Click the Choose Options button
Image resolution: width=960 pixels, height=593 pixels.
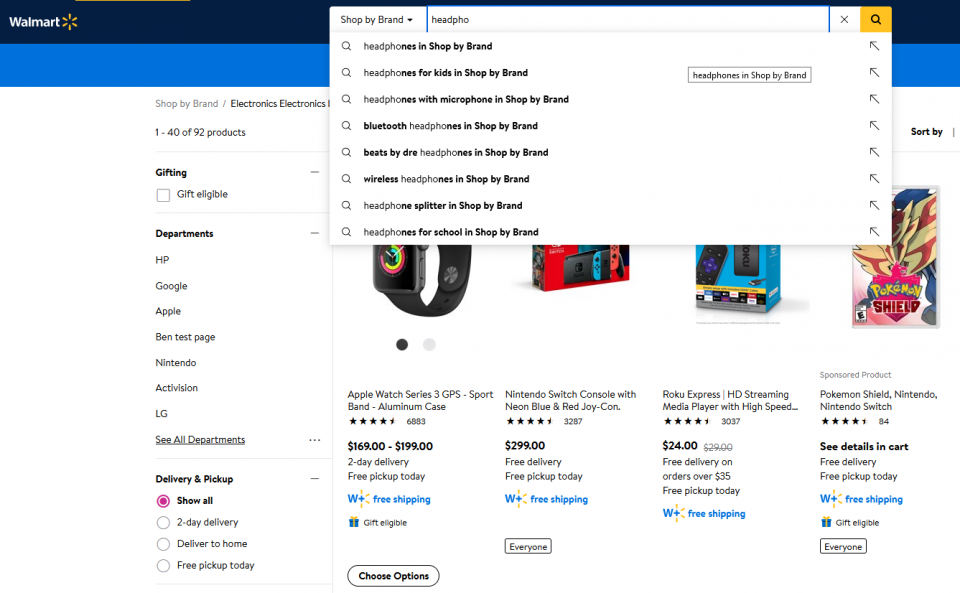pyautogui.click(x=394, y=576)
